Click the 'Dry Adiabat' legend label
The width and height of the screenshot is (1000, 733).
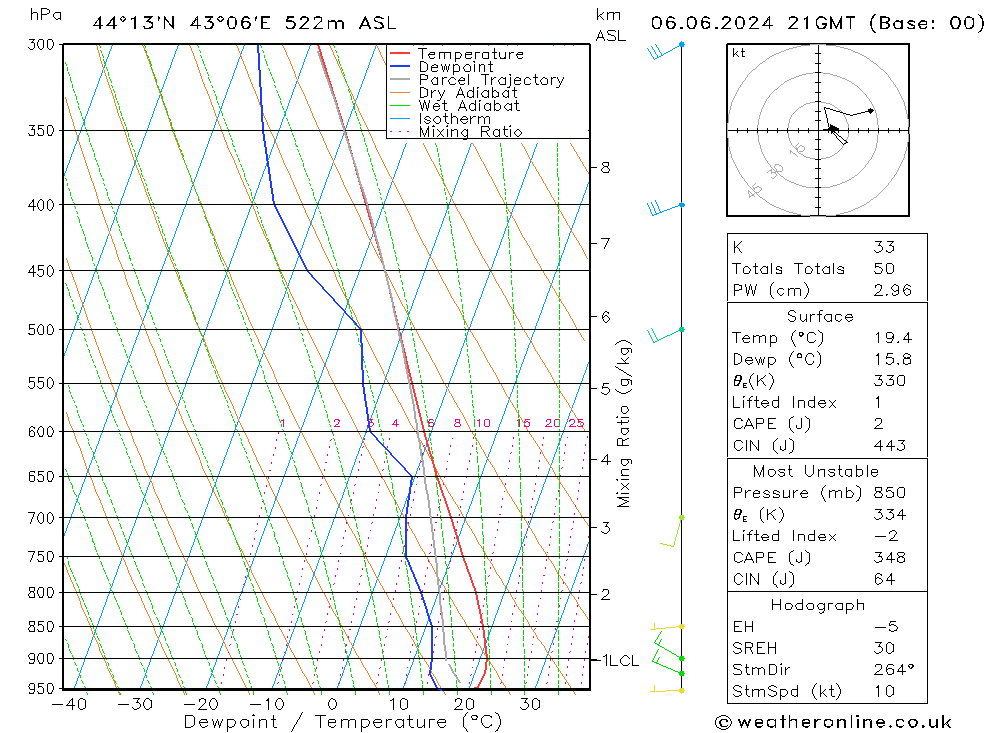click(x=467, y=93)
